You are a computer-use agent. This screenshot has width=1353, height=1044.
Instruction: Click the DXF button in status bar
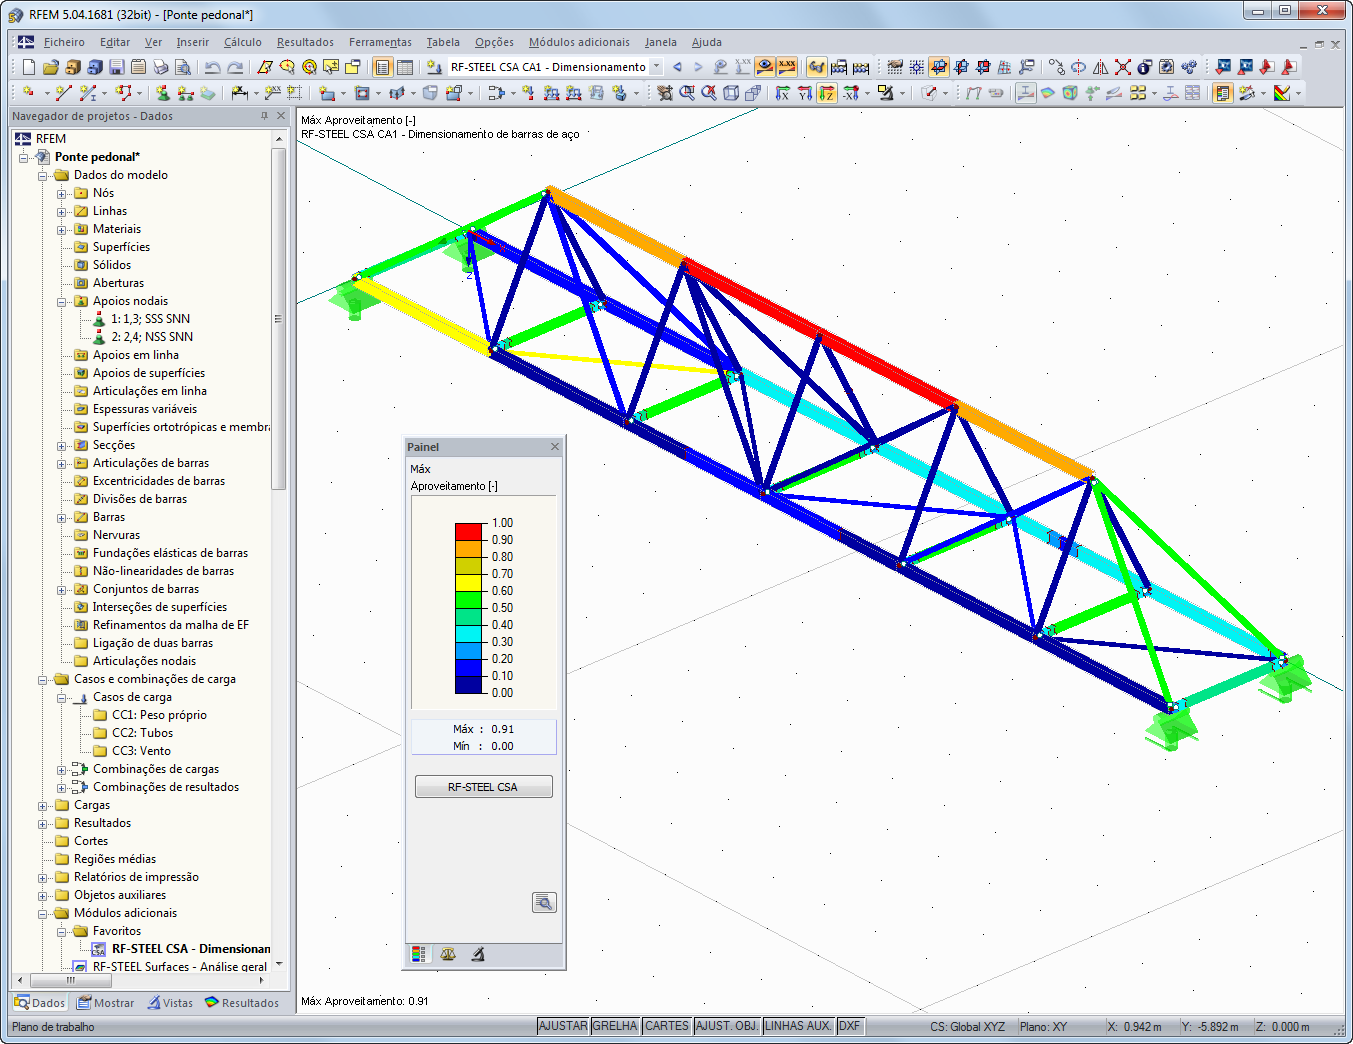[x=850, y=1026]
